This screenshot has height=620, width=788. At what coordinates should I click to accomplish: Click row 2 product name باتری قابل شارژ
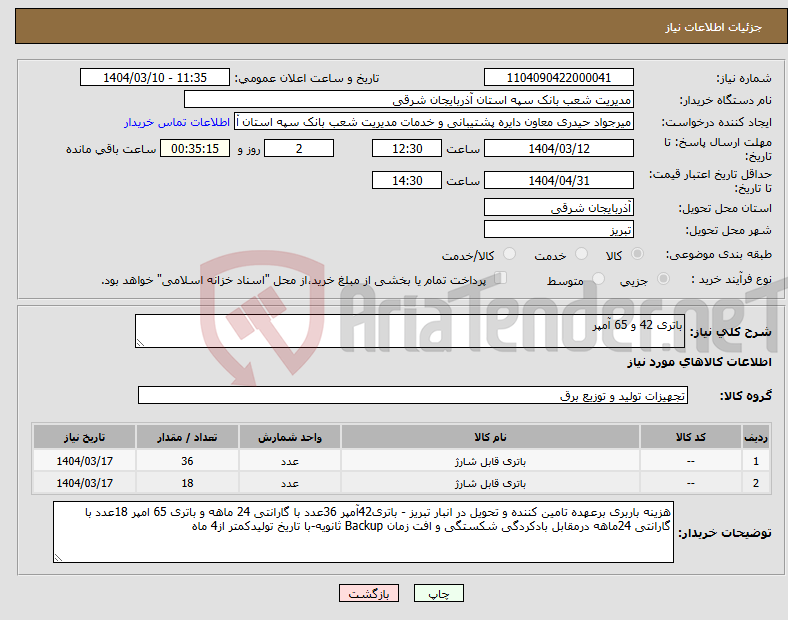click(x=490, y=483)
